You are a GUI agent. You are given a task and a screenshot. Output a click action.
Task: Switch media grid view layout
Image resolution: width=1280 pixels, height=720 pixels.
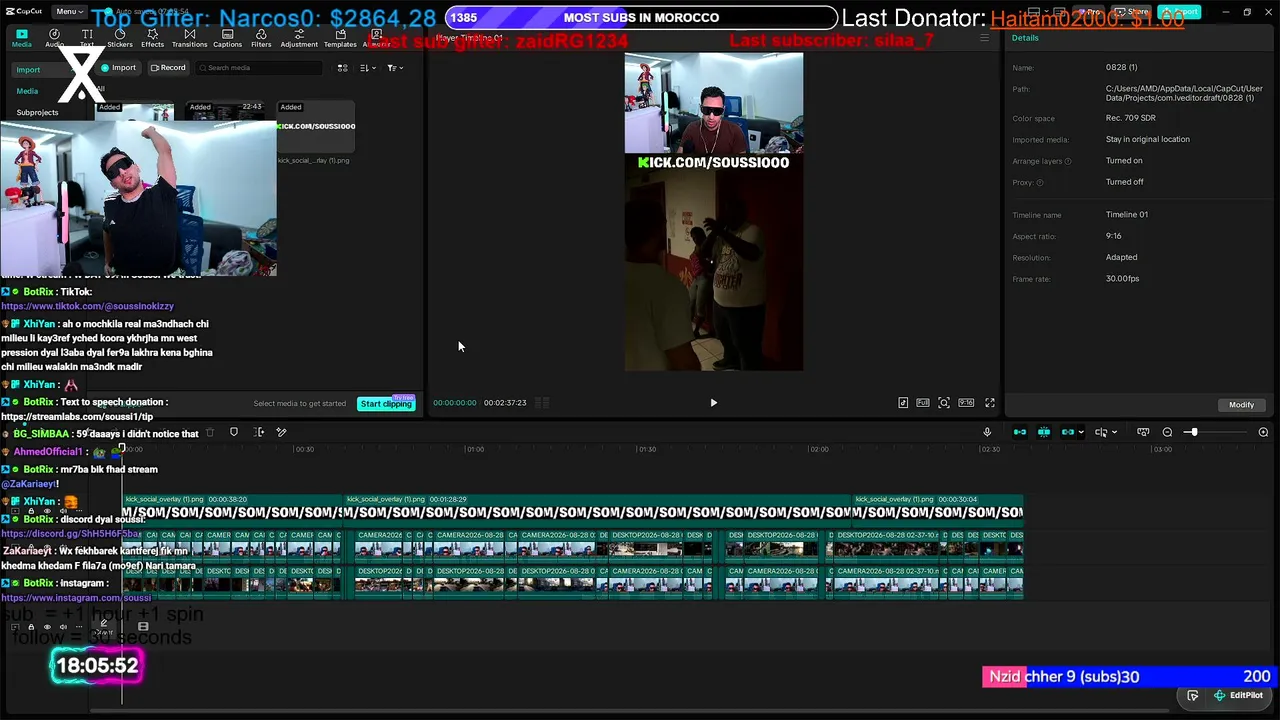342,68
